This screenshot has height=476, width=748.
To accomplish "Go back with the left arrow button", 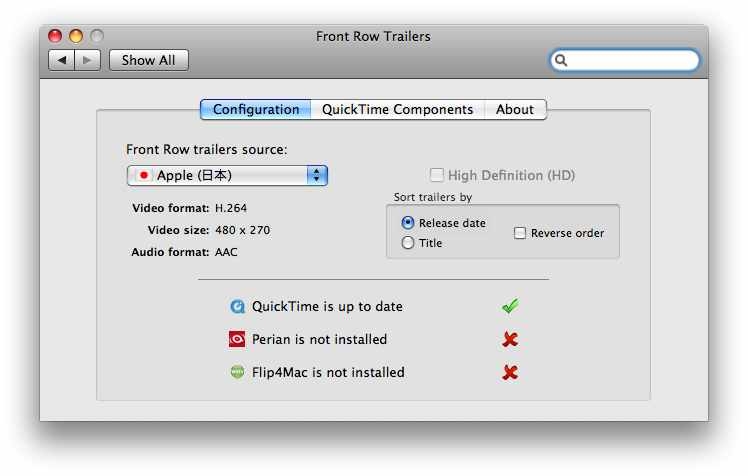I will coord(62,60).
